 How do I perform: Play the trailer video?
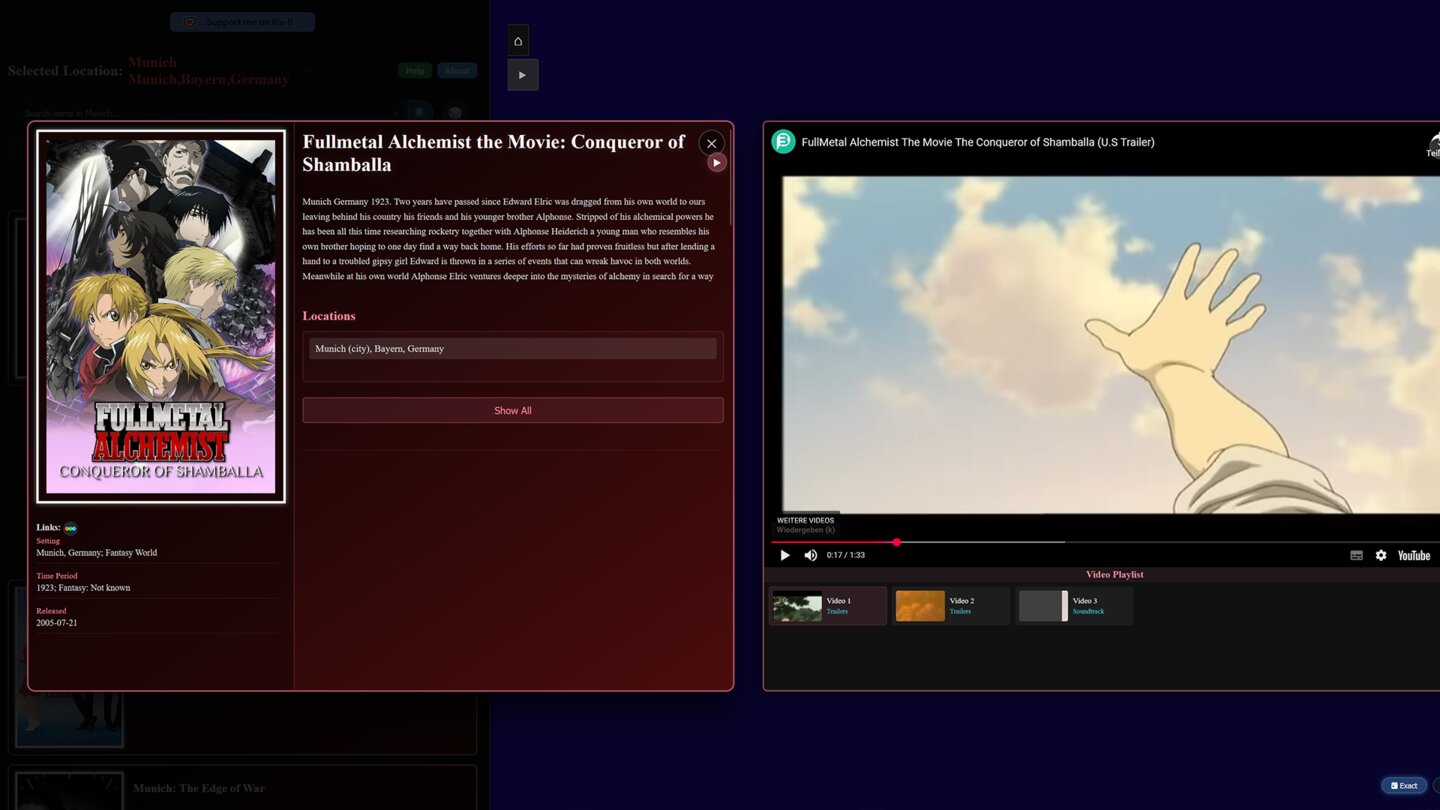point(785,556)
